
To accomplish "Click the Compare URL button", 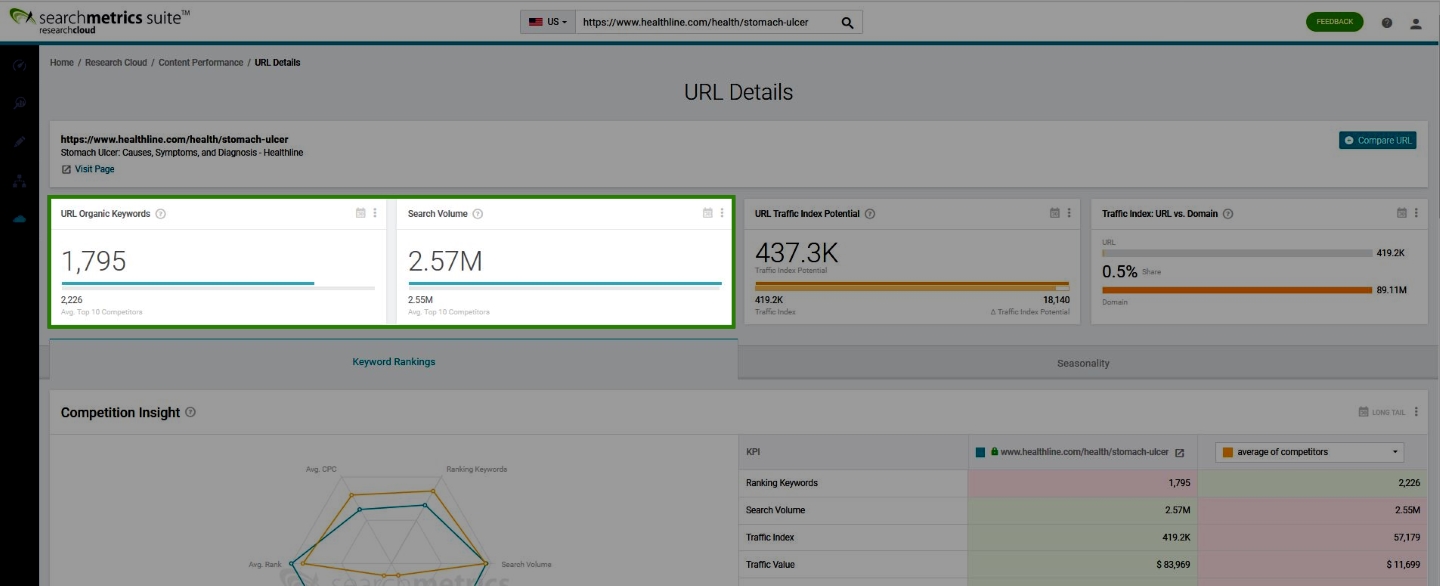I will (x=1378, y=141).
